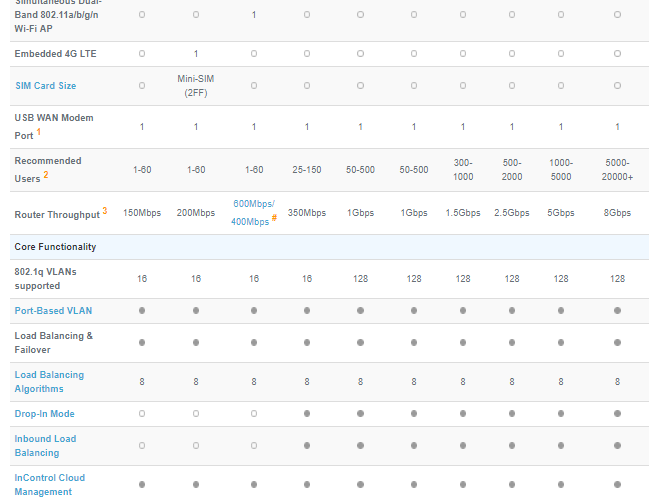The width and height of the screenshot is (649, 500).
Task: Click the 5000-20000+ recommended users value
Action: click(617, 169)
